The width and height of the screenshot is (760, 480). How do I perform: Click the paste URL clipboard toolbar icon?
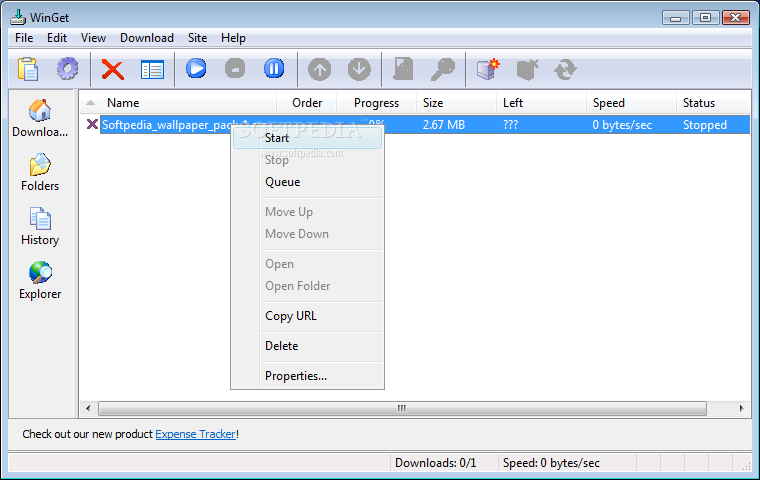point(28,69)
